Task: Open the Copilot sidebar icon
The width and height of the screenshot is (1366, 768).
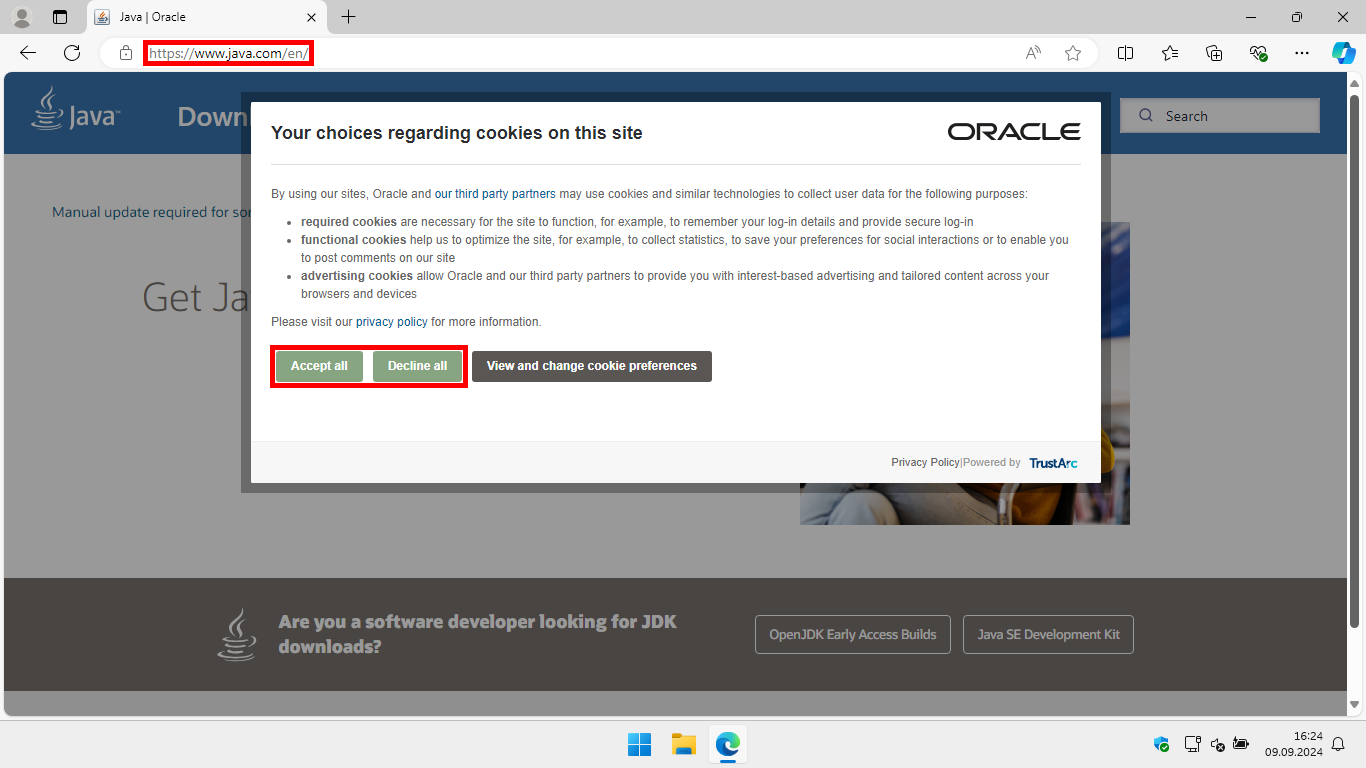Action: [x=1343, y=53]
